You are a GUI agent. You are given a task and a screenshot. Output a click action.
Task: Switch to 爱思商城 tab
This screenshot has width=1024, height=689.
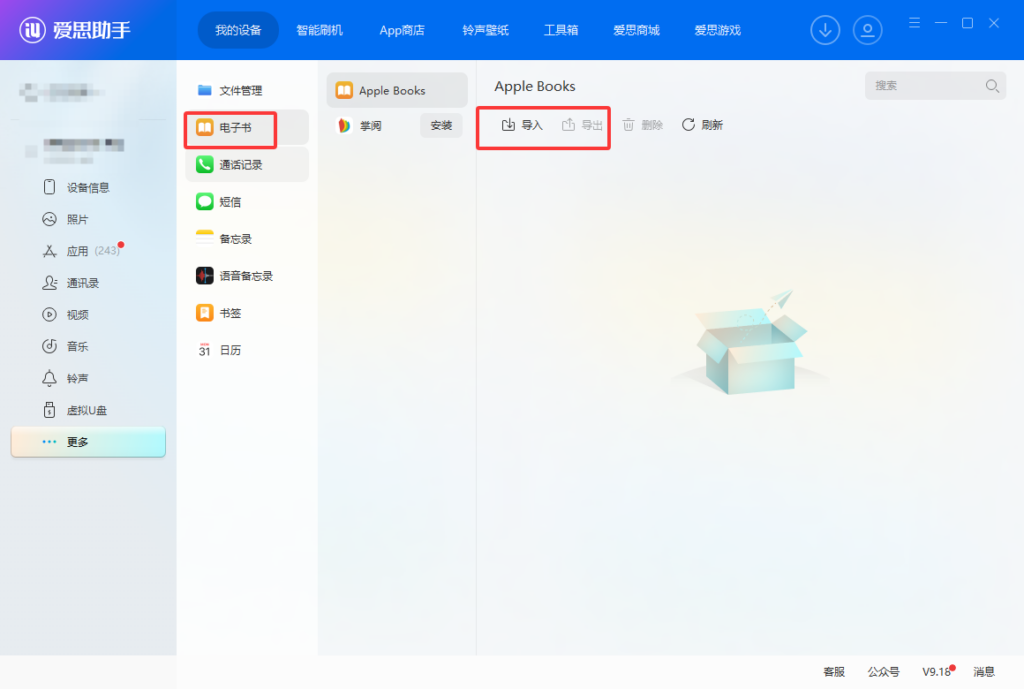pyautogui.click(x=636, y=30)
